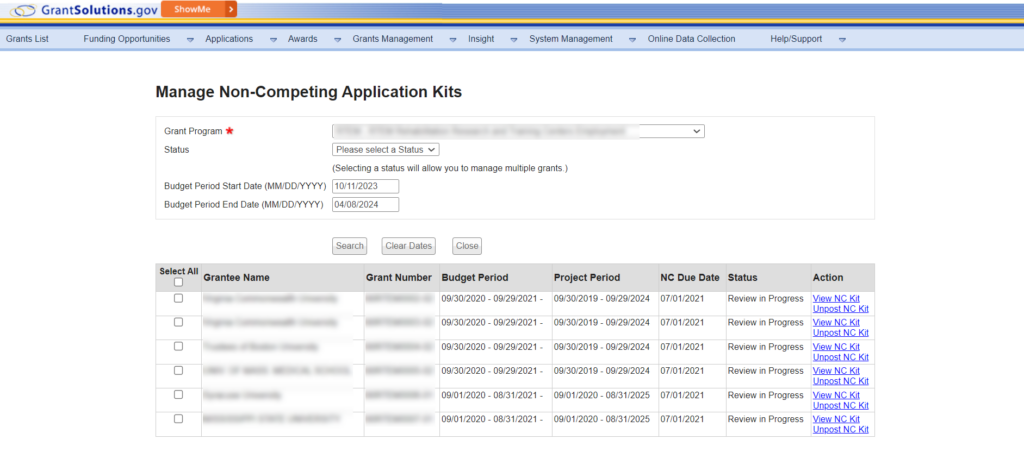The width and height of the screenshot is (1024, 452).
Task: Expand the Applications menu arrow
Action: pos(274,40)
